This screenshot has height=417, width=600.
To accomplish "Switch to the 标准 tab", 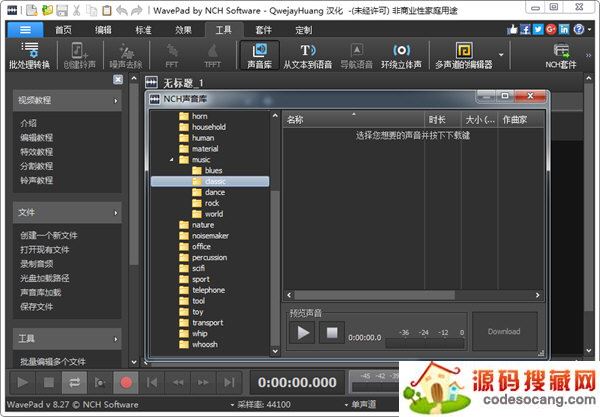I will tap(143, 30).
